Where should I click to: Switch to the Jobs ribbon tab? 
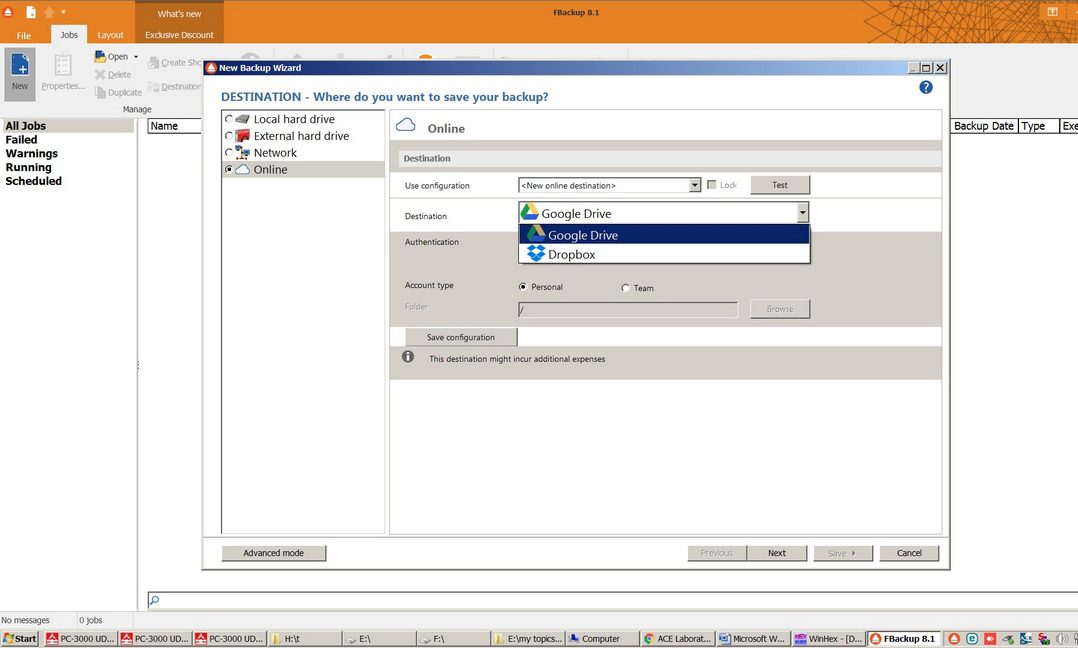coord(69,34)
